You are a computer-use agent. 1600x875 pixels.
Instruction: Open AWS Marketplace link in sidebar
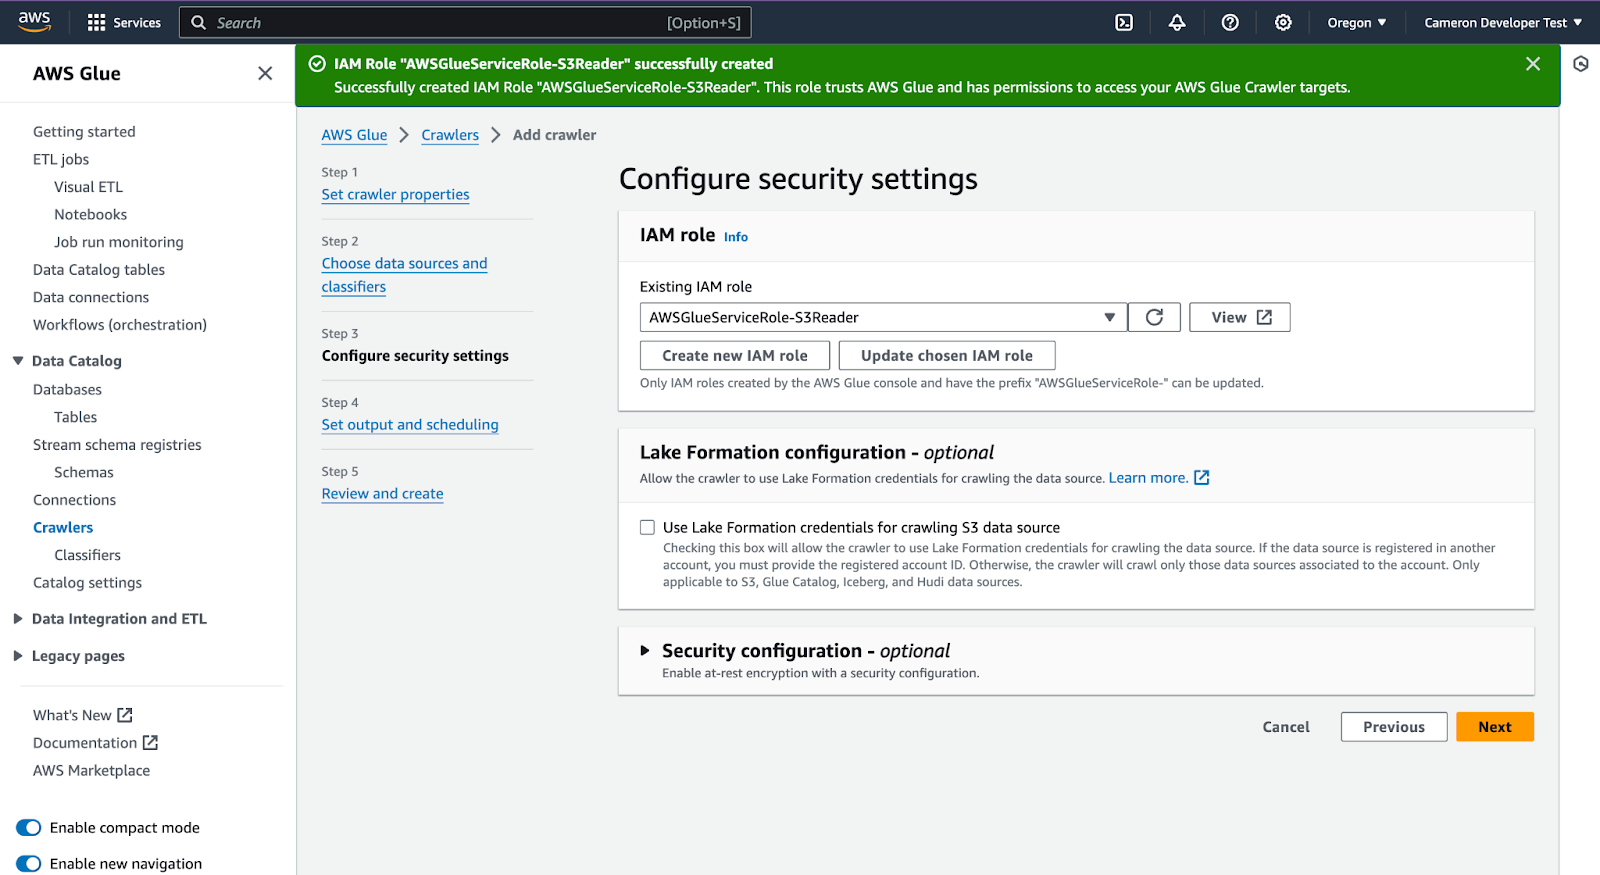tap(91, 770)
